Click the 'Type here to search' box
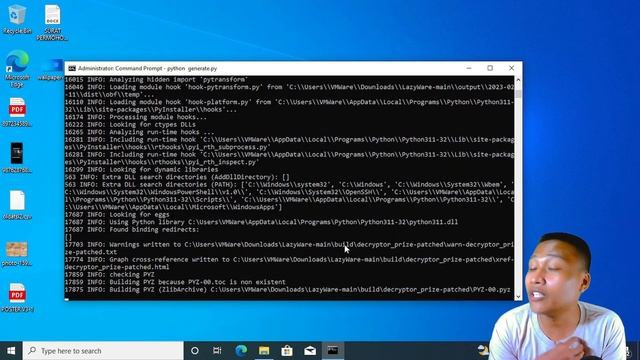This screenshot has width=640, height=360. [103, 351]
